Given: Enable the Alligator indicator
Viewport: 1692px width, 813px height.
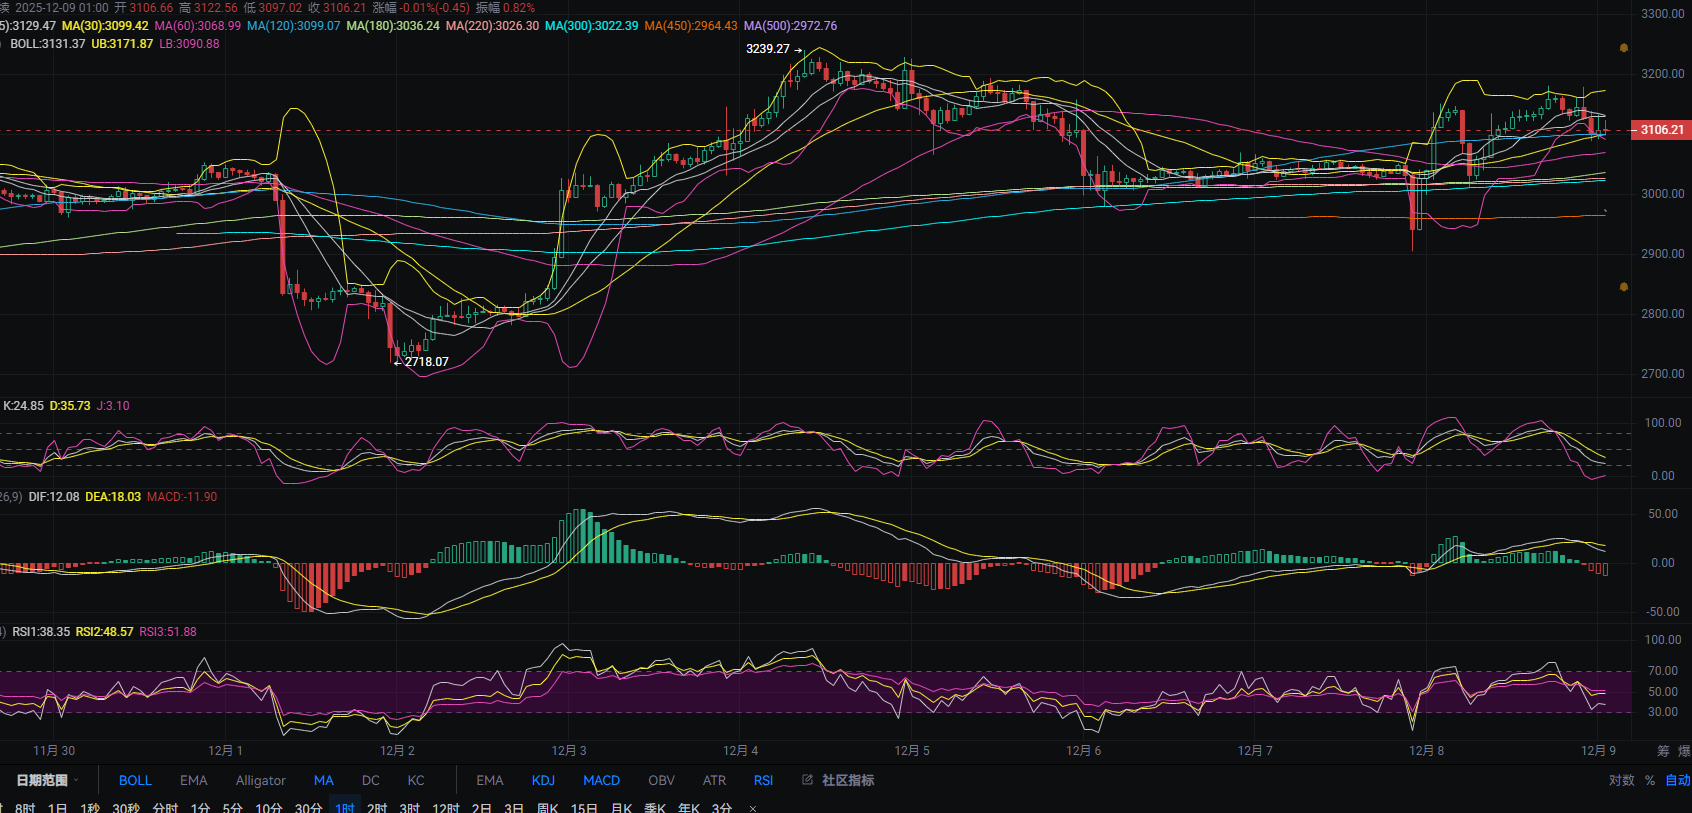Looking at the screenshot, I should pos(260,780).
